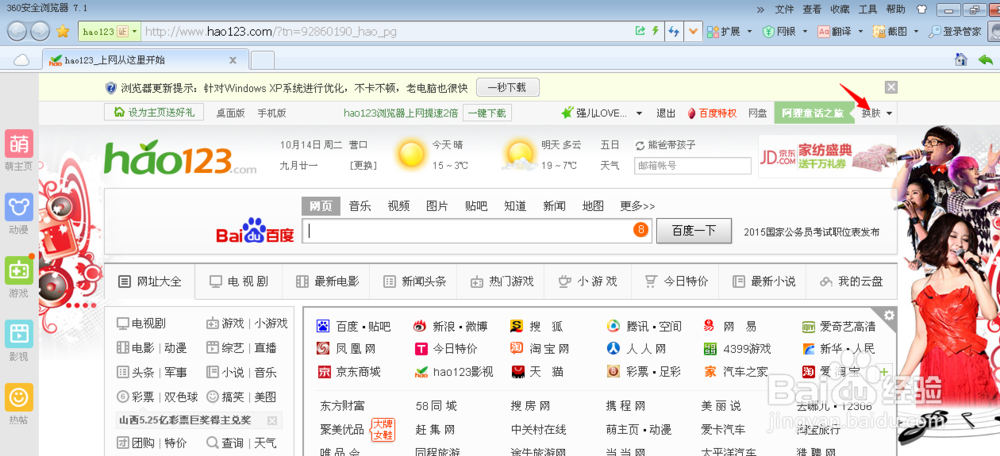Viewport: 1000px width, 456px height.
Task: Click the home icon on tab bar
Action: 960,59
